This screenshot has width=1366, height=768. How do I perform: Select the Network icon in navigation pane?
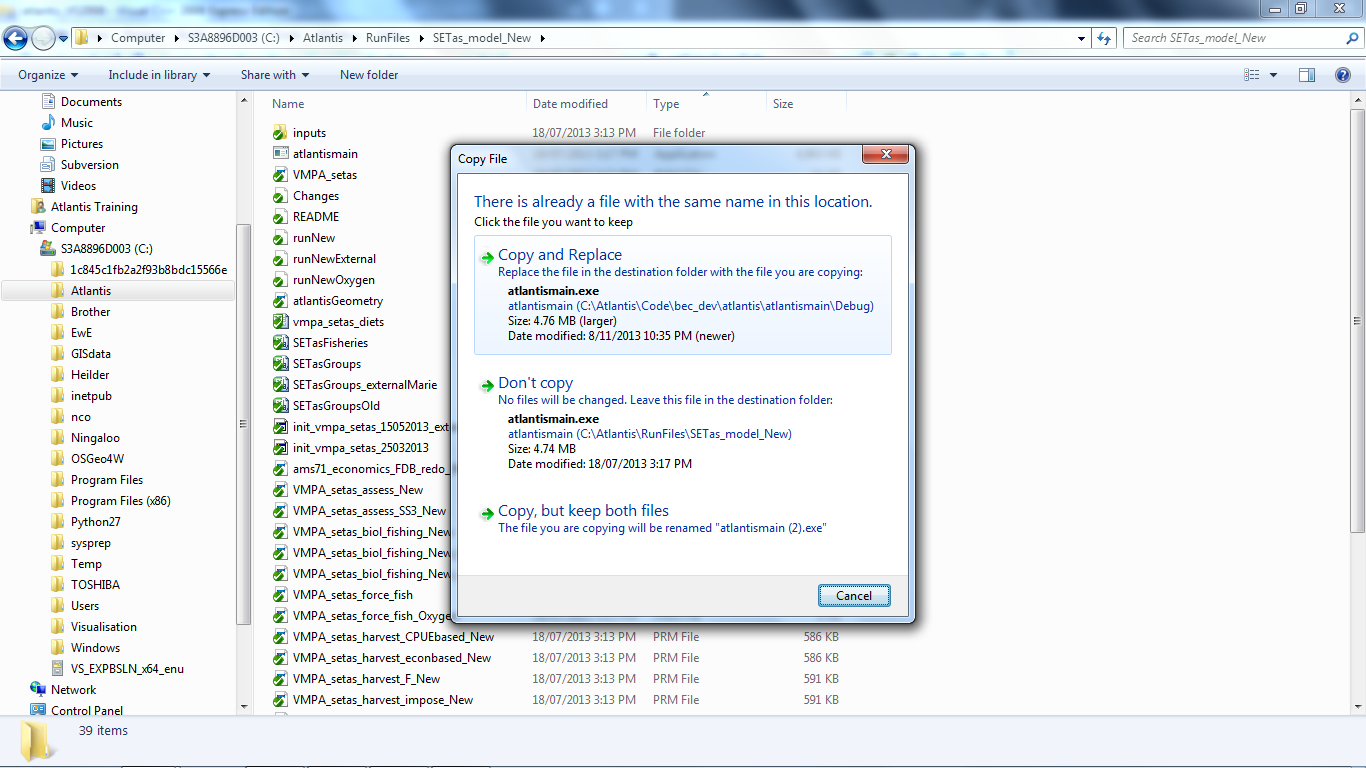(x=38, y=689)
